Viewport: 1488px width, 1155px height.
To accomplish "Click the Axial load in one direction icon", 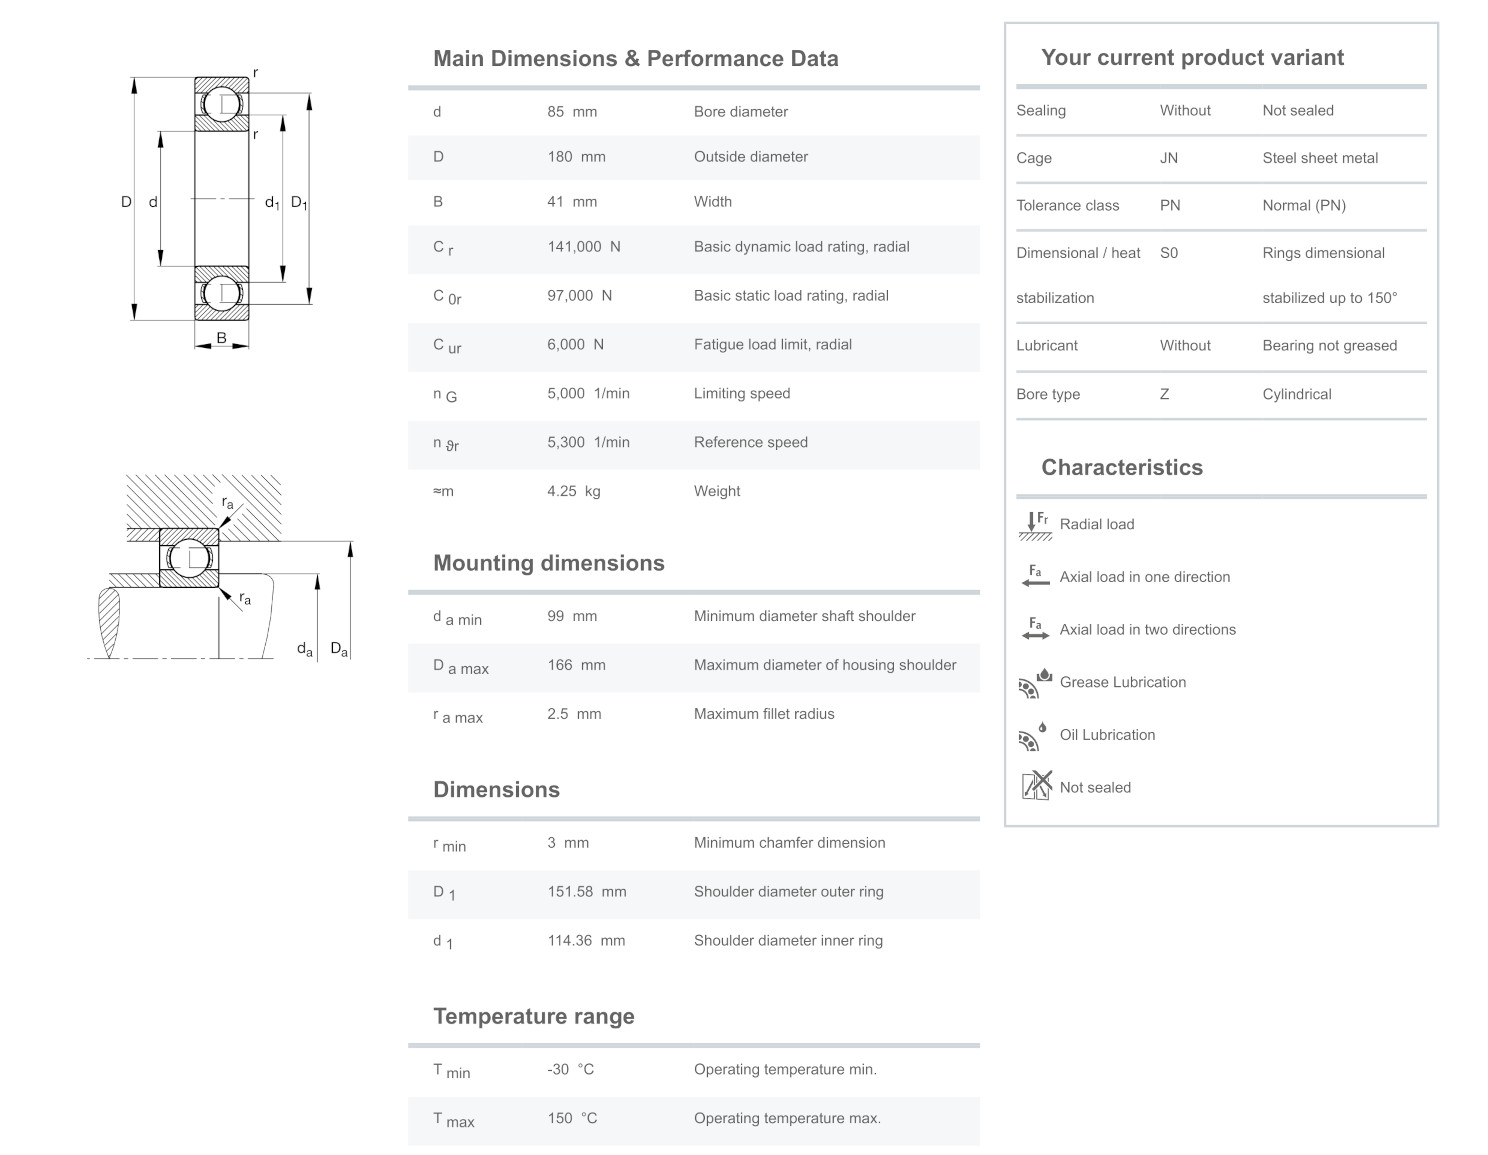I will point(1035,577).
